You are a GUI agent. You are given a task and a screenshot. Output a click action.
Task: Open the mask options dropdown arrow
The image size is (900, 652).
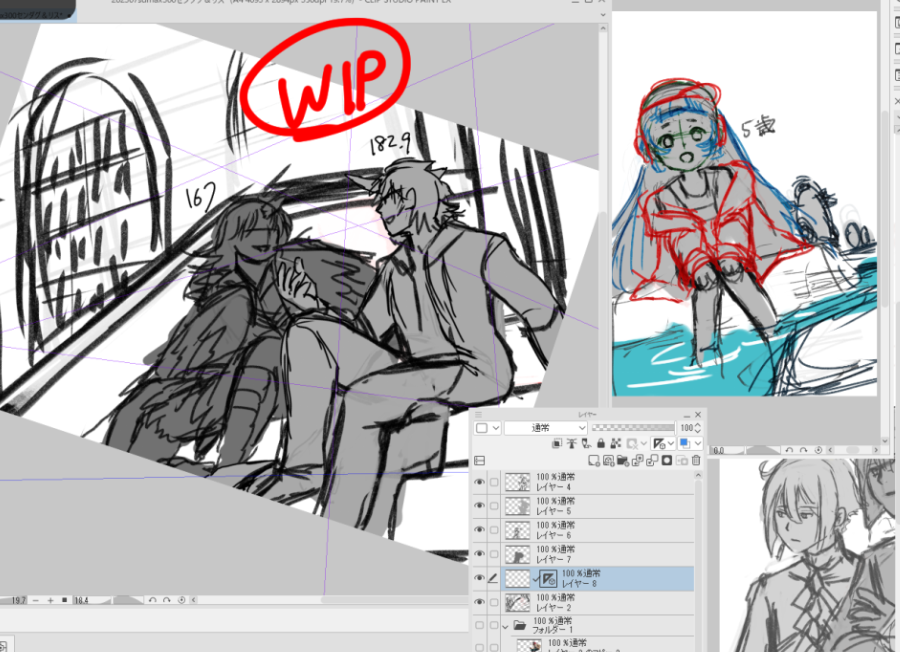644,444
